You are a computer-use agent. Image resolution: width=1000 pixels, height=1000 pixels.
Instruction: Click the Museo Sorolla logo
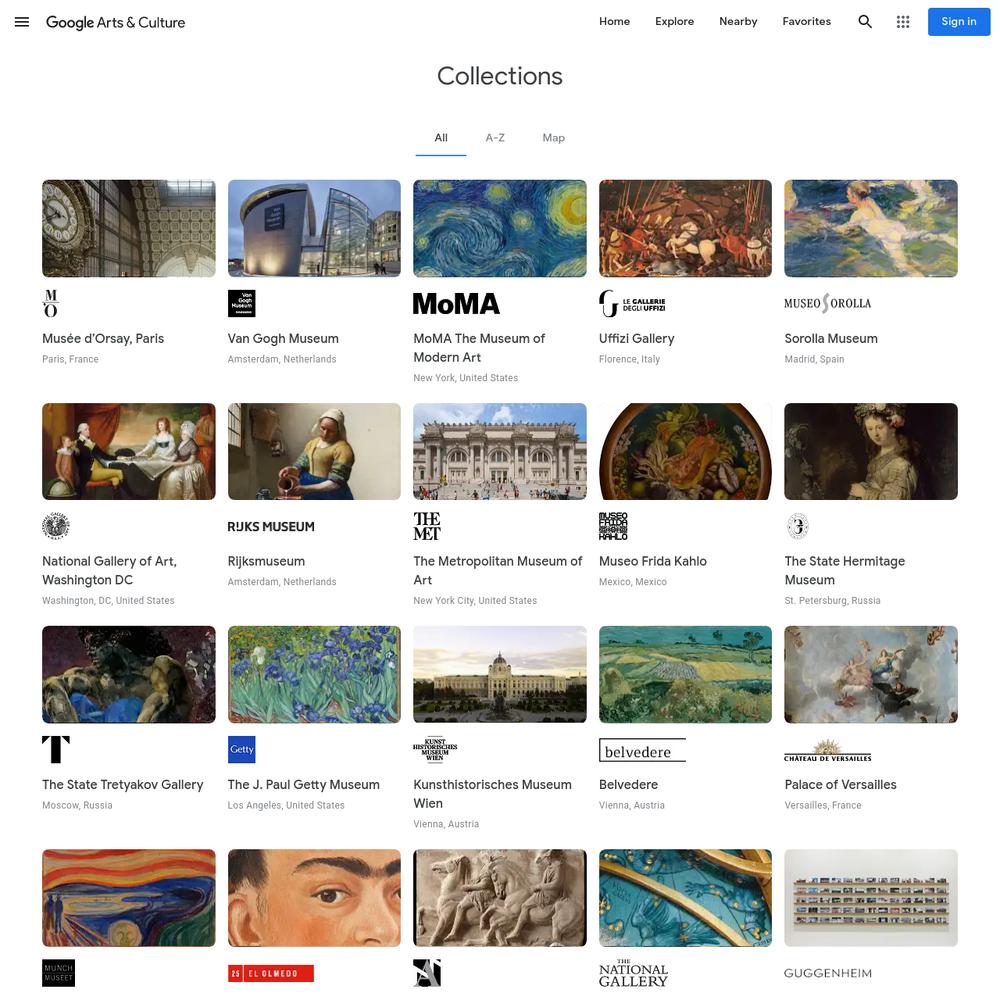click(827, 304)
